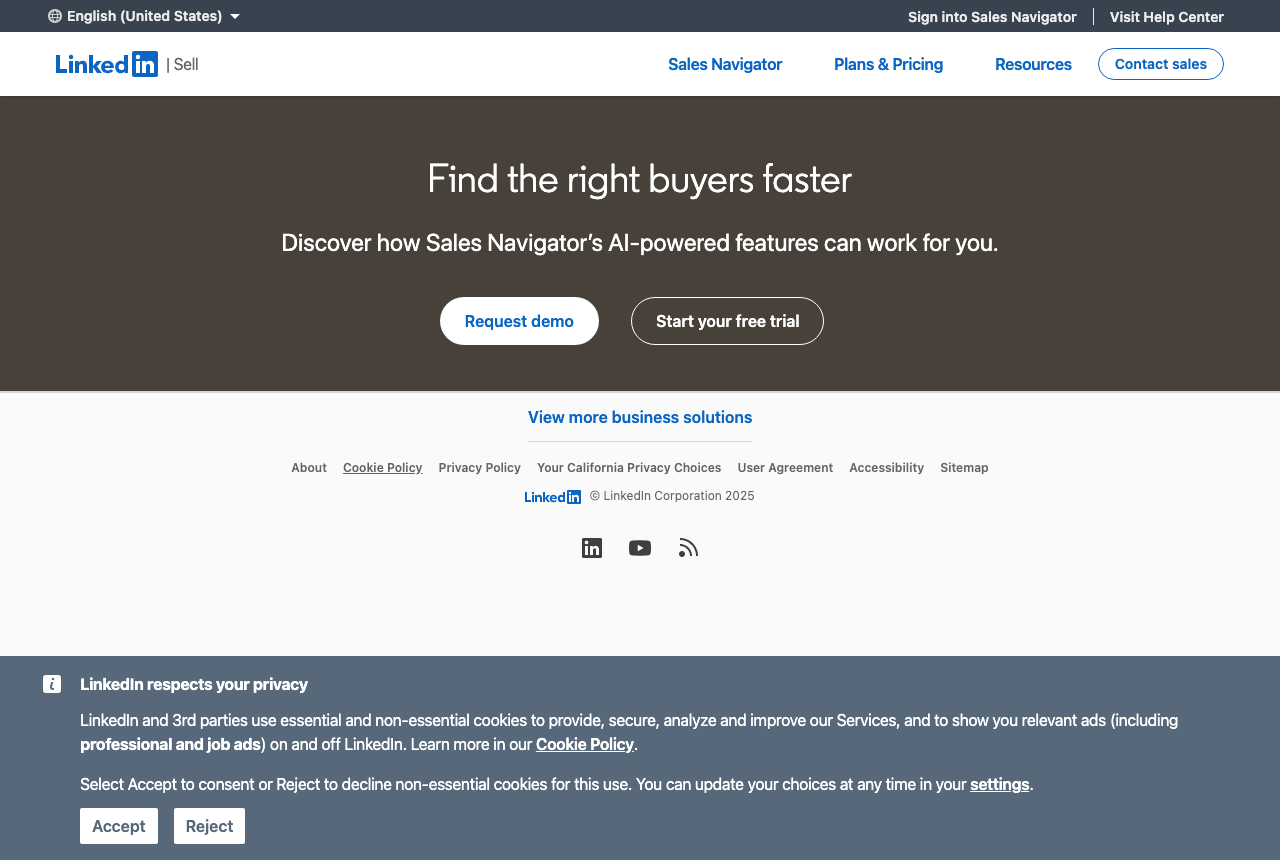Reject non-essential cookies
Image resolution: width=1280 pixels, height=860 pixels.
(209, 826)
